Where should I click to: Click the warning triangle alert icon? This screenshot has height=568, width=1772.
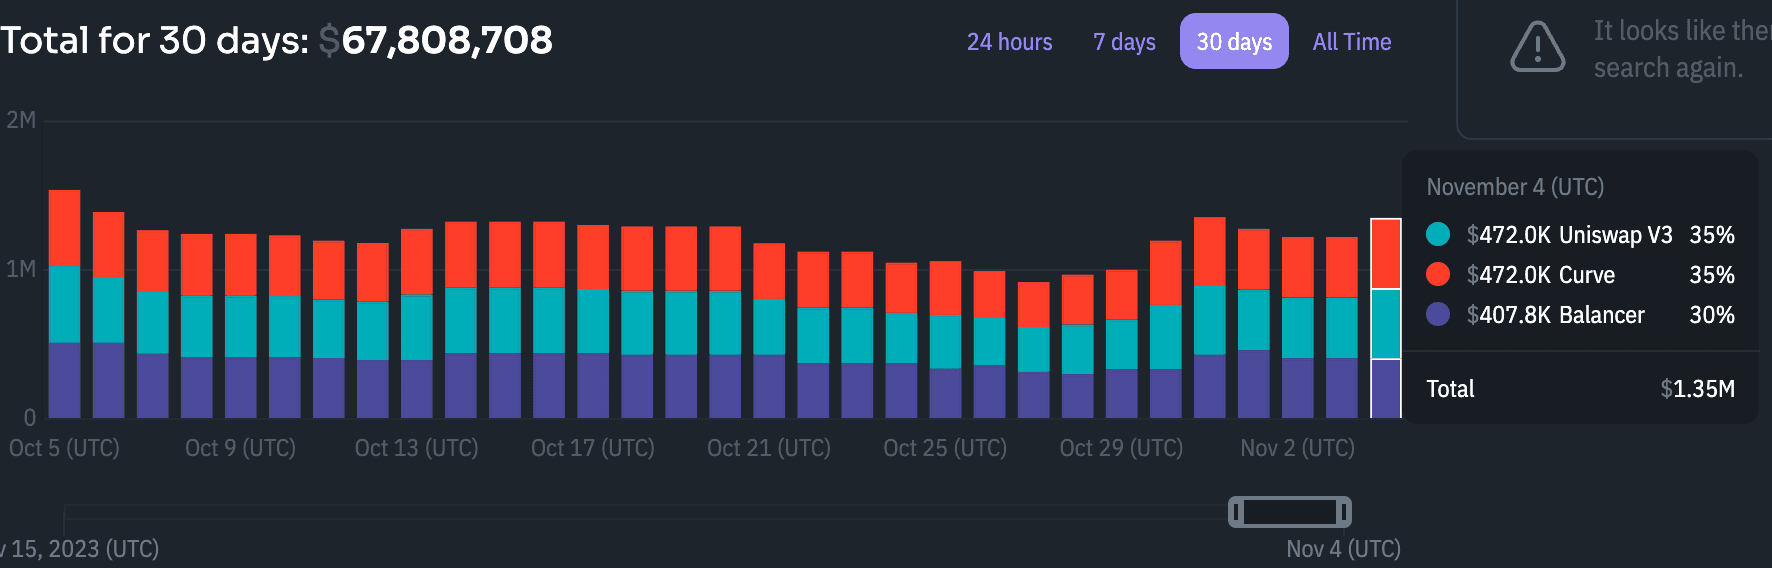pyautogui.click(x=1537, y=47)
